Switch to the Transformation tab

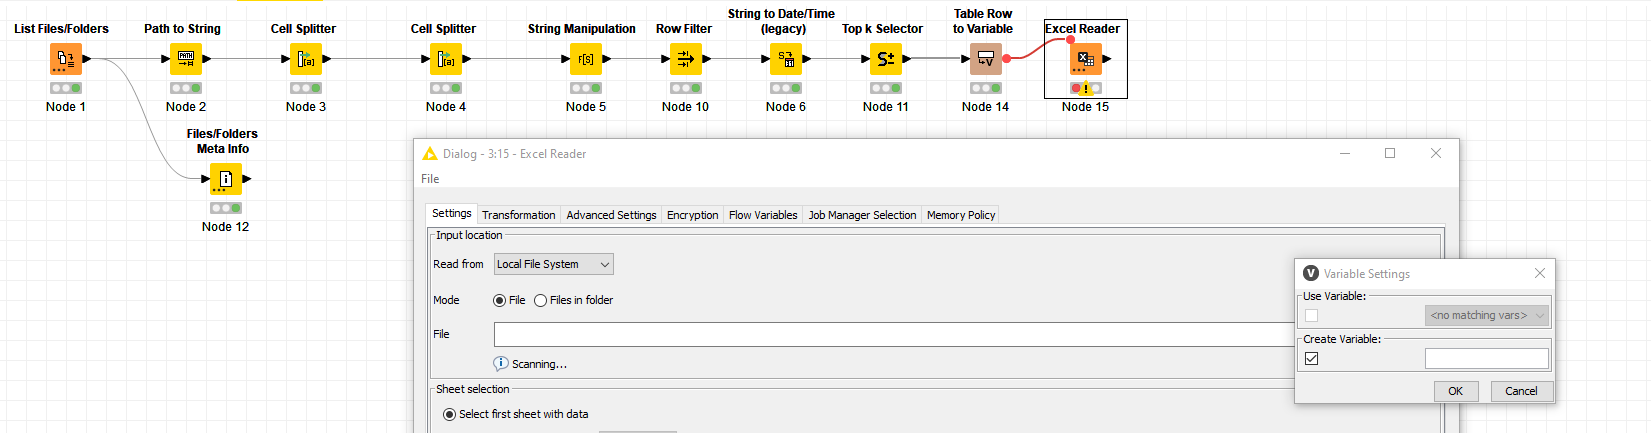coord(518,215)
